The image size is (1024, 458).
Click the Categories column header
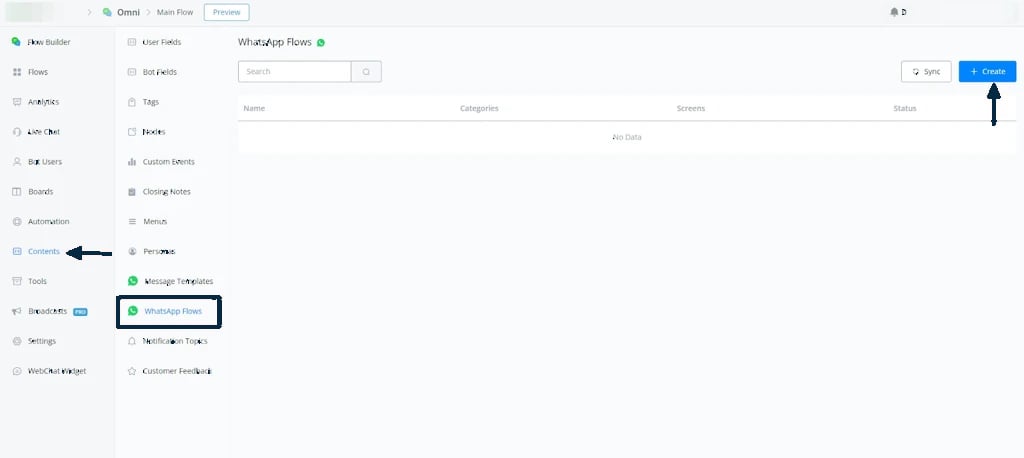(479, 108)
